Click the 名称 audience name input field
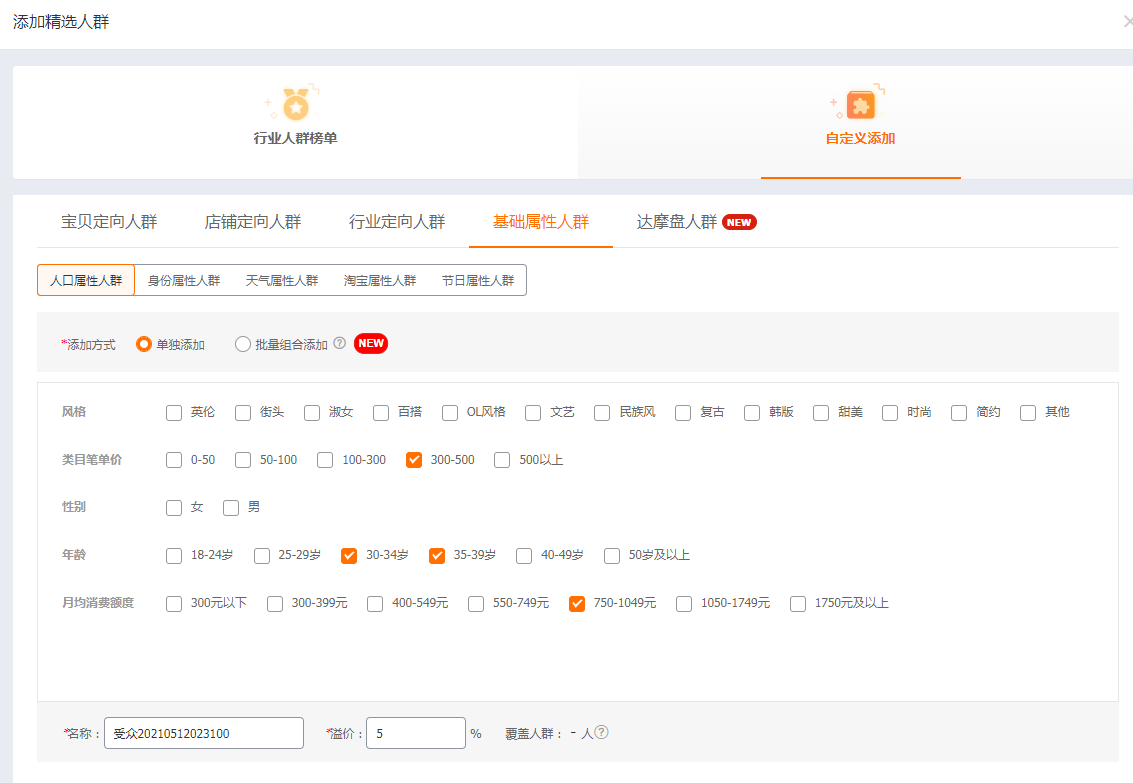 pyautogui.click(x=204, y=733)
